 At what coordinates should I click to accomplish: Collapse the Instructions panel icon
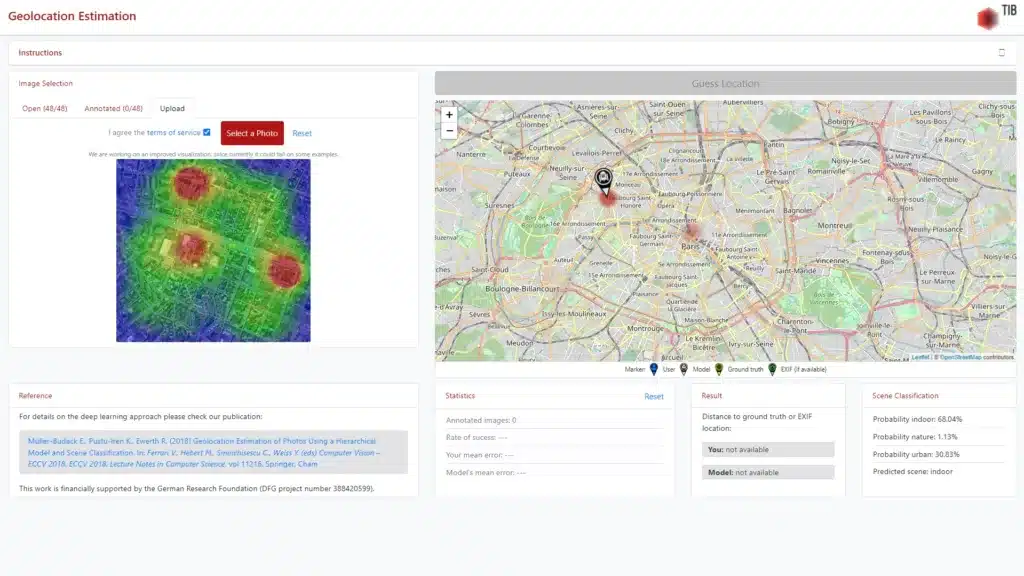(x=1001, y=53)
